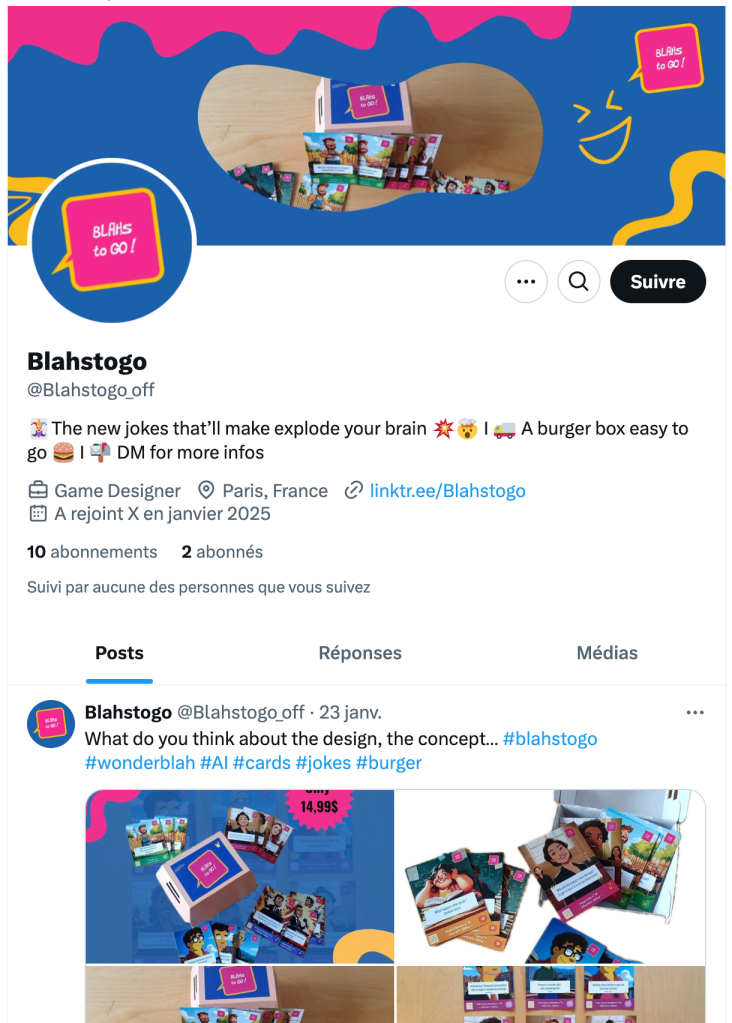View the 2 abonnés followers list
Image resolution: width=732 pixels, height=1023 pixels.
tap(222, 552)
